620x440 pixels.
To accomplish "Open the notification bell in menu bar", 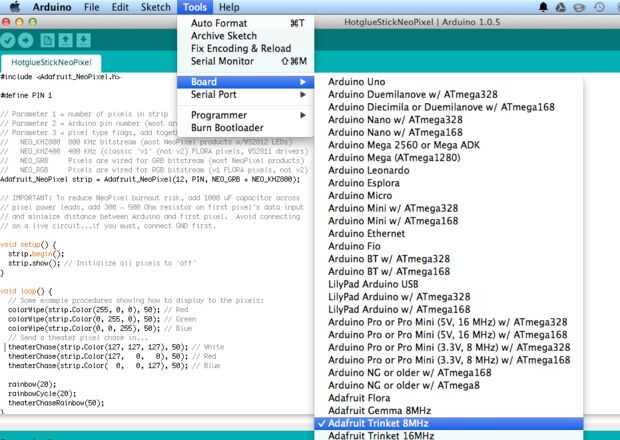I will coord(543,7).
